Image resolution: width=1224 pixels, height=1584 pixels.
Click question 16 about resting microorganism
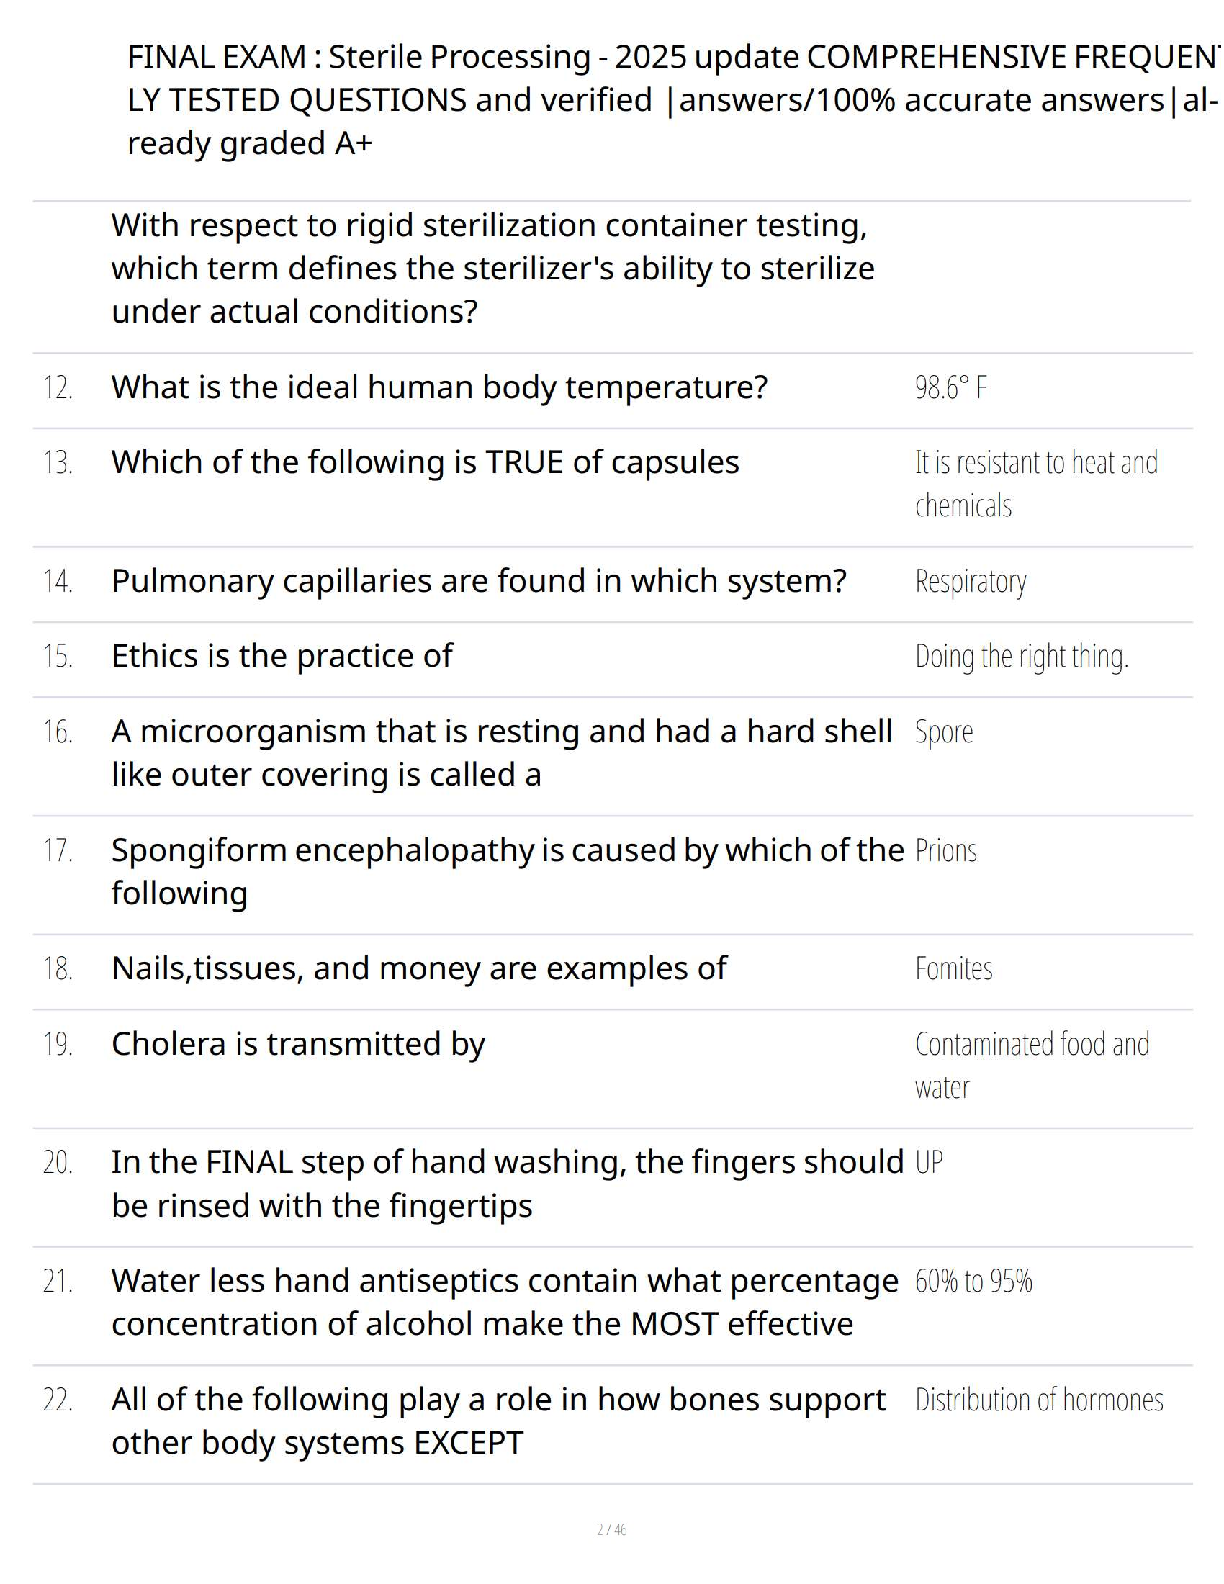(x=500, y=753)
